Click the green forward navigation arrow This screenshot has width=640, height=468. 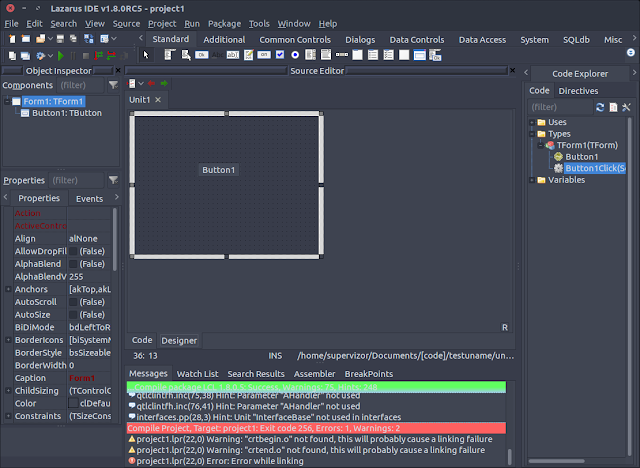(164, 84)
